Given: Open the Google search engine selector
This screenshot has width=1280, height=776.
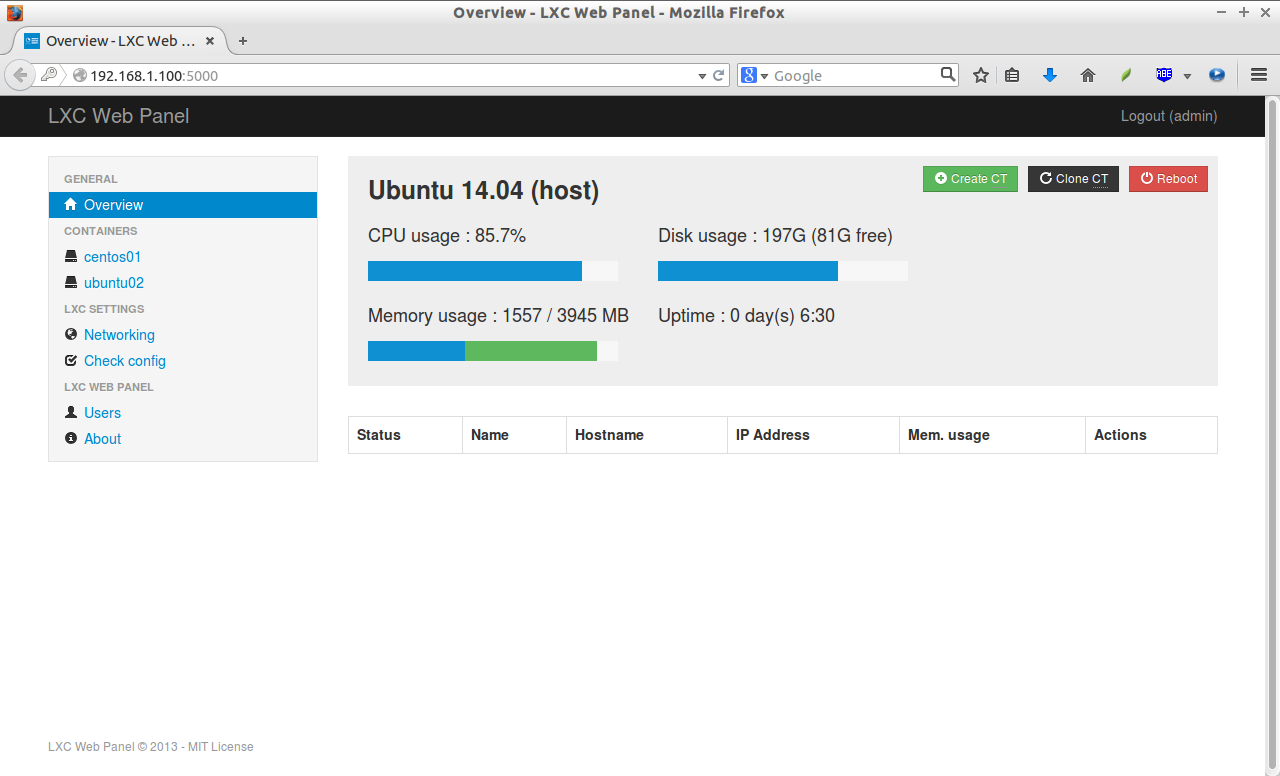Looking at the screenshot, I should pyautogui.click(x=755, y=75).
